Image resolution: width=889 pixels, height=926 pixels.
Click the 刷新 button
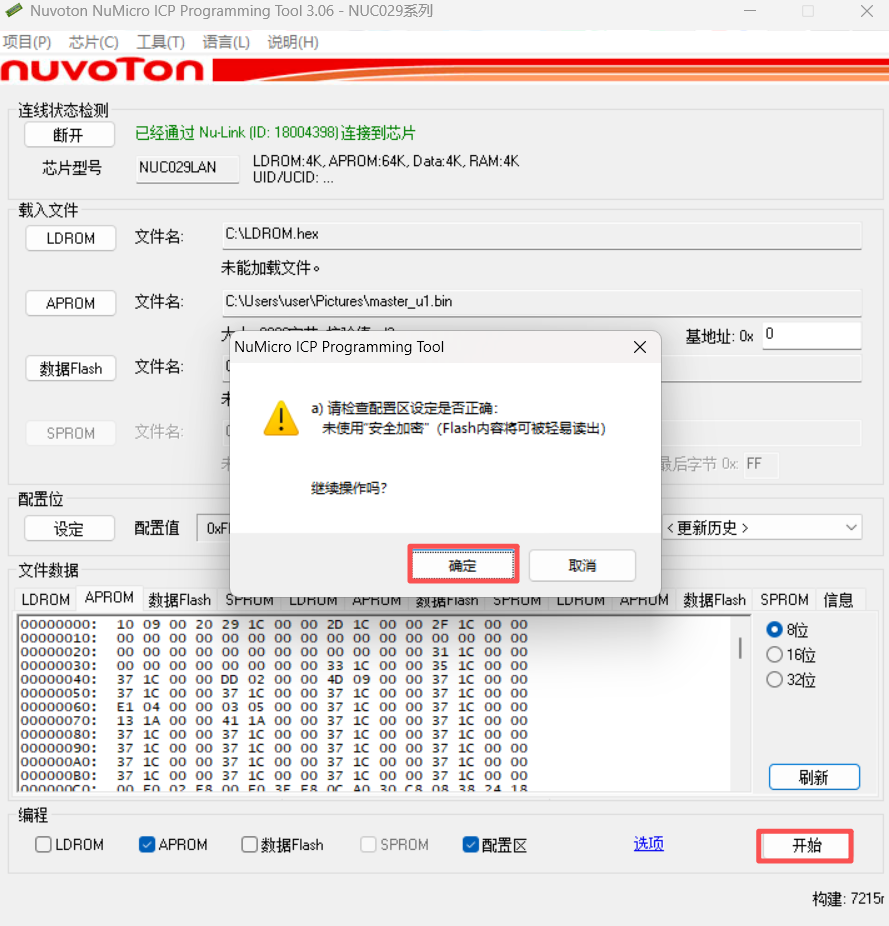[x=813, y=777]
